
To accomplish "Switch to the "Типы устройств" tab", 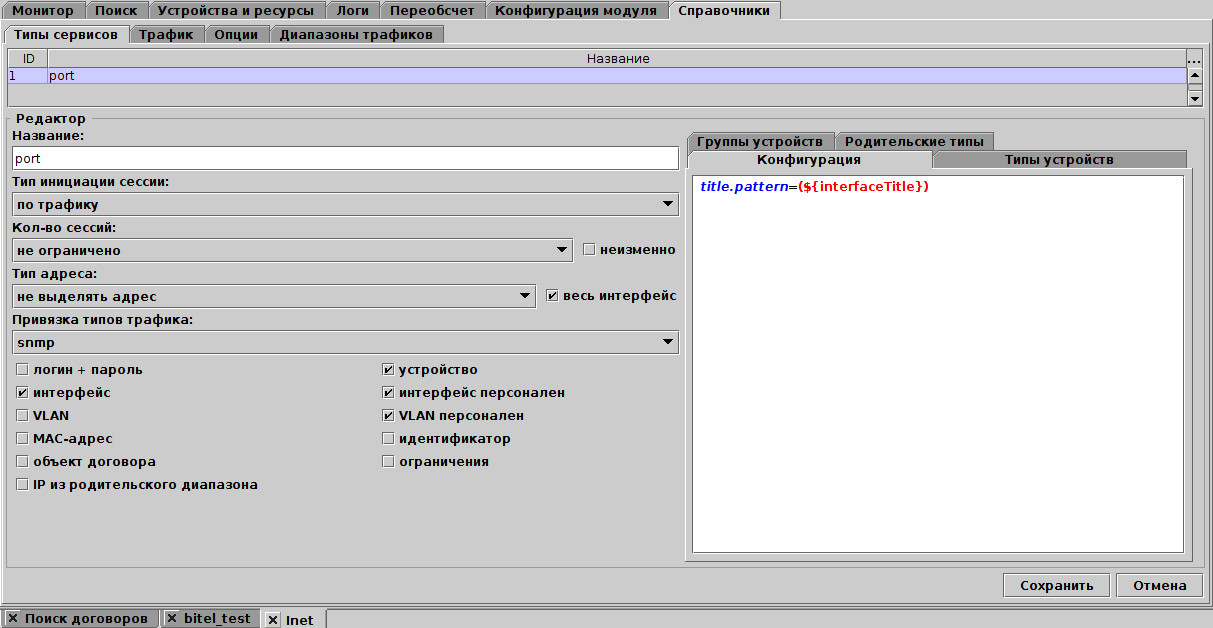I will tap(1059, 158).
